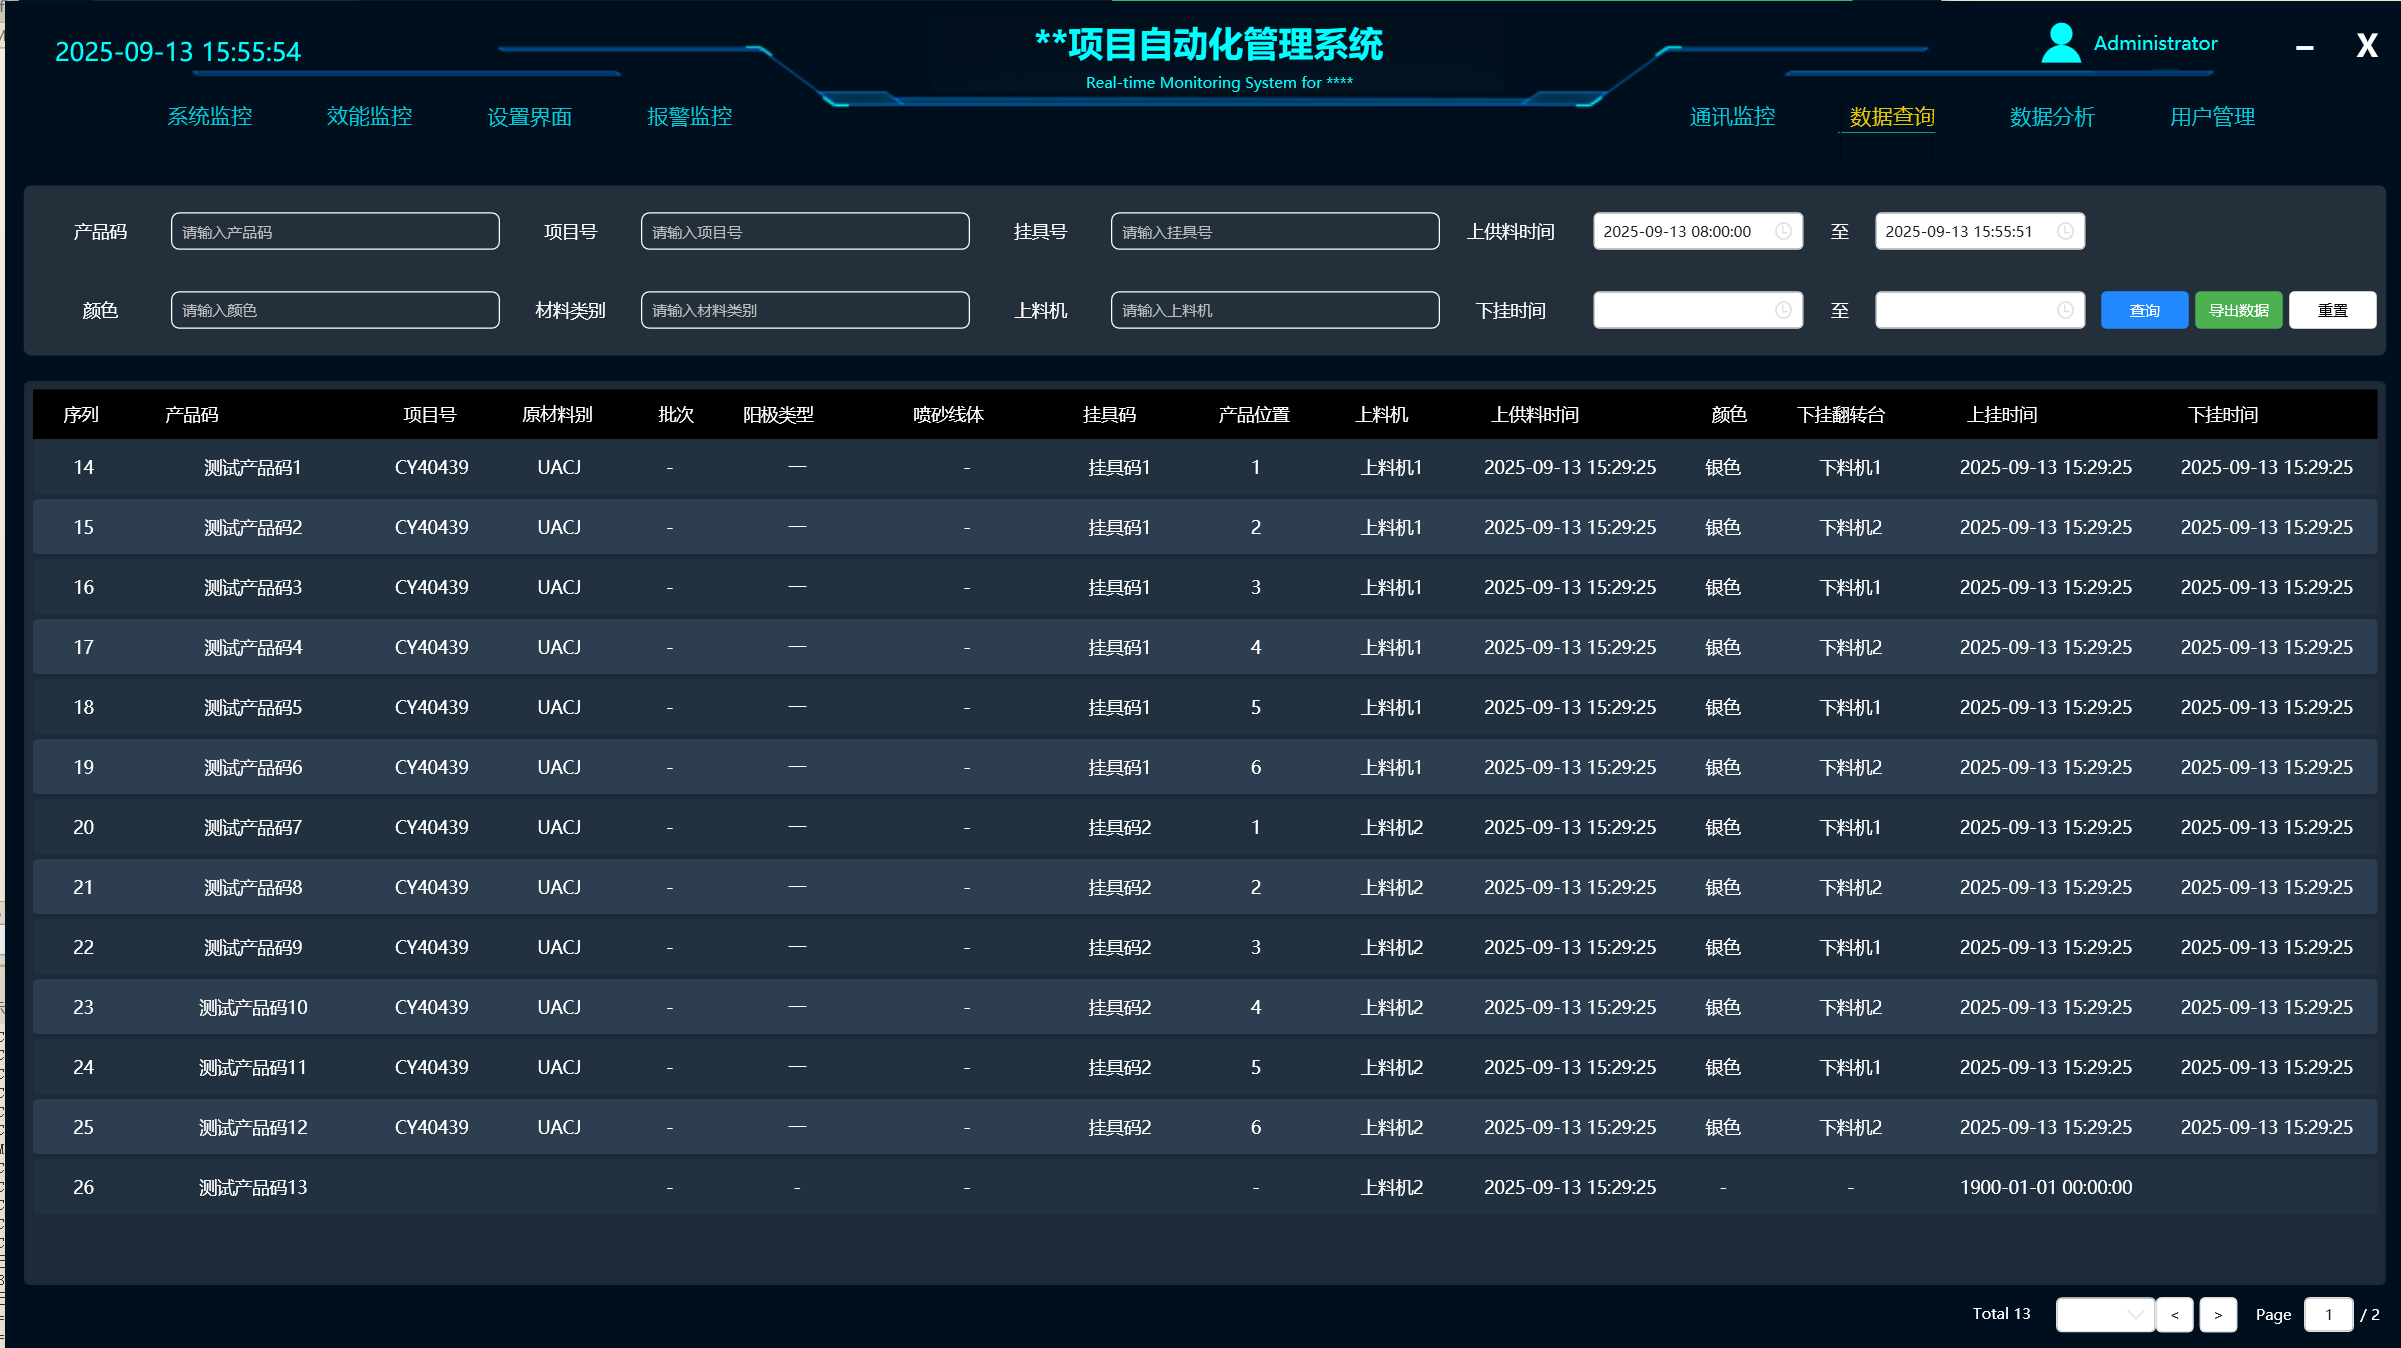Expand the page size dropdown
Image resolution: width=2401 pixels, height=1348 pixels.
pos(2104,1314)
